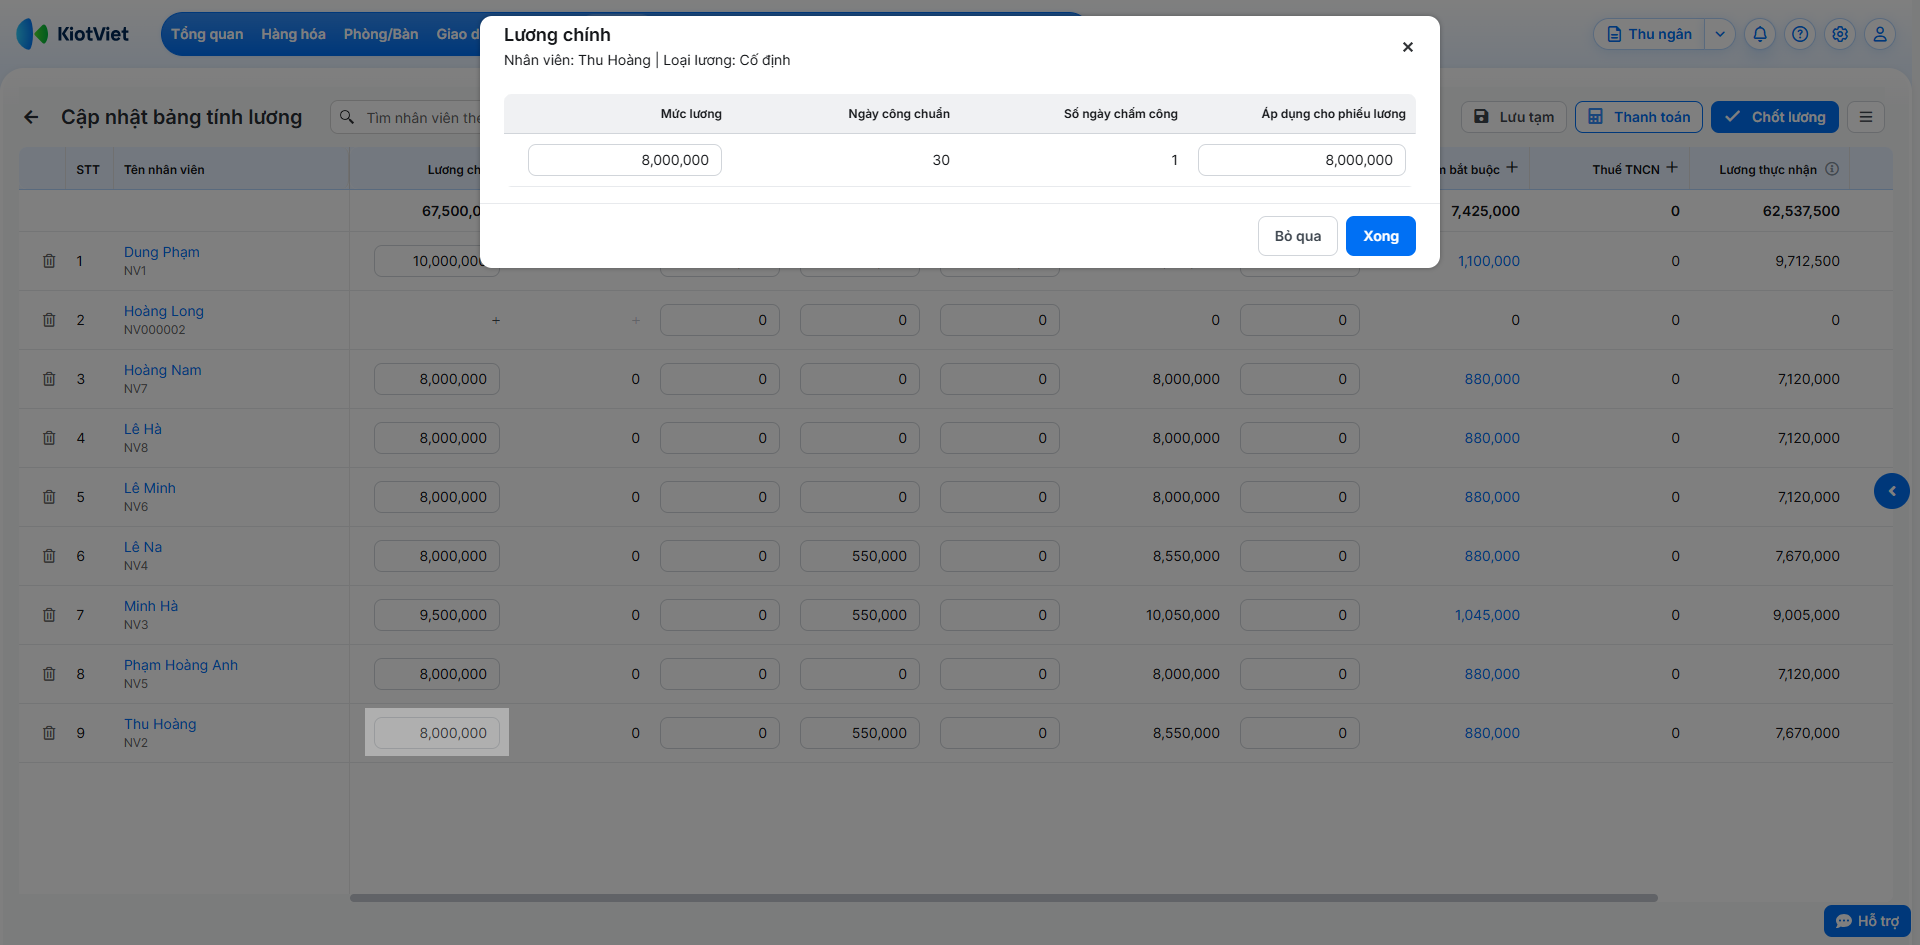1920x945 pixels.
Task: Open Thu Hoàng deduction 880,000
Action: click(x=1492, y=733)
